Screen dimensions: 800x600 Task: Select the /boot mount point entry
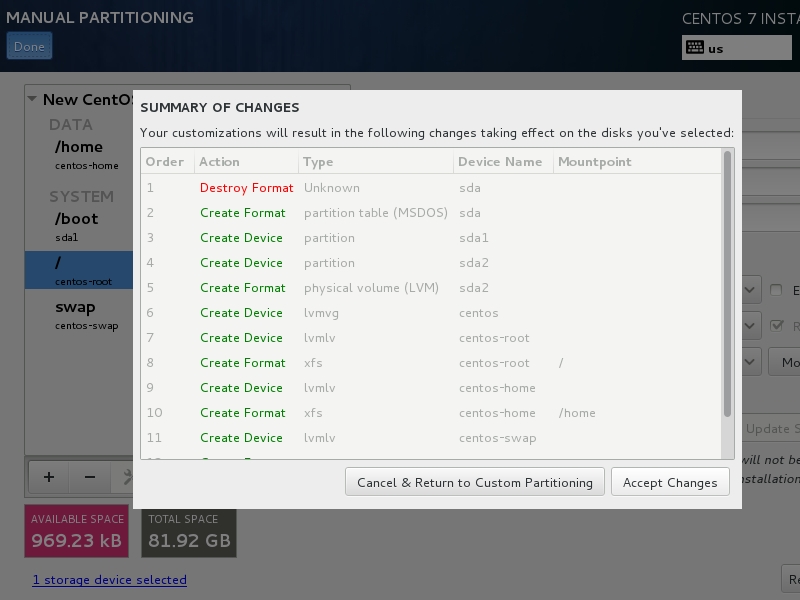point(79,227)
